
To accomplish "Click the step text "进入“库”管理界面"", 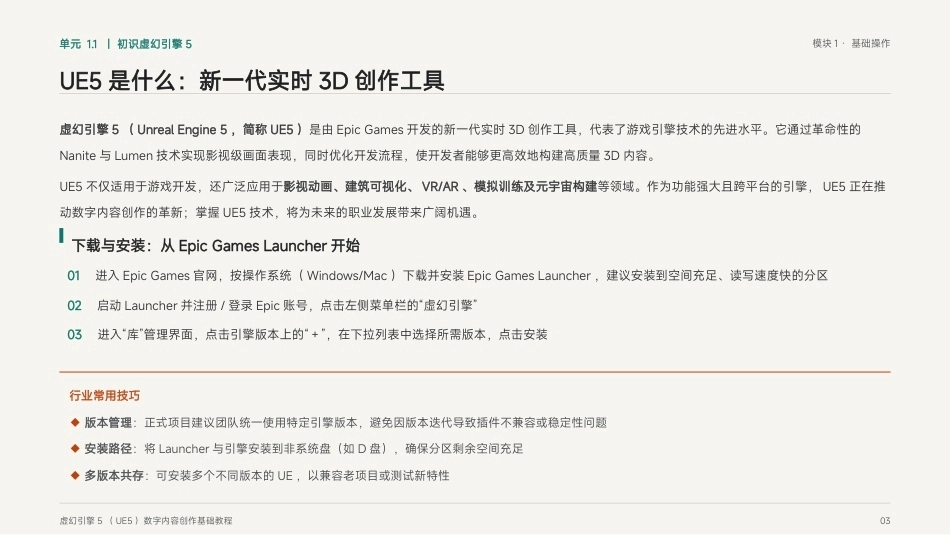I will [145, 334].
